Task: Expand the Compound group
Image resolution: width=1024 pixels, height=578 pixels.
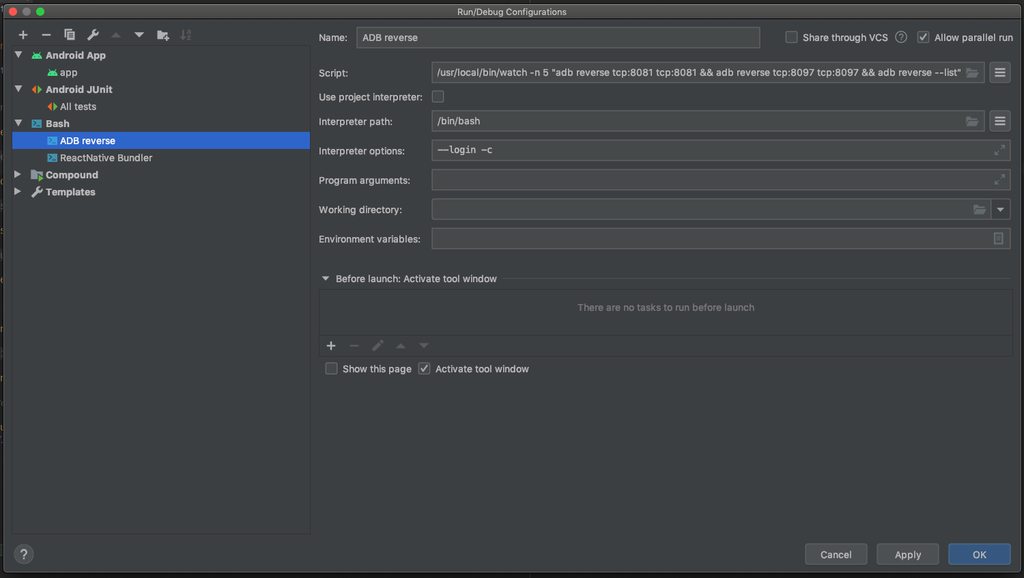Action: (18, 174)
